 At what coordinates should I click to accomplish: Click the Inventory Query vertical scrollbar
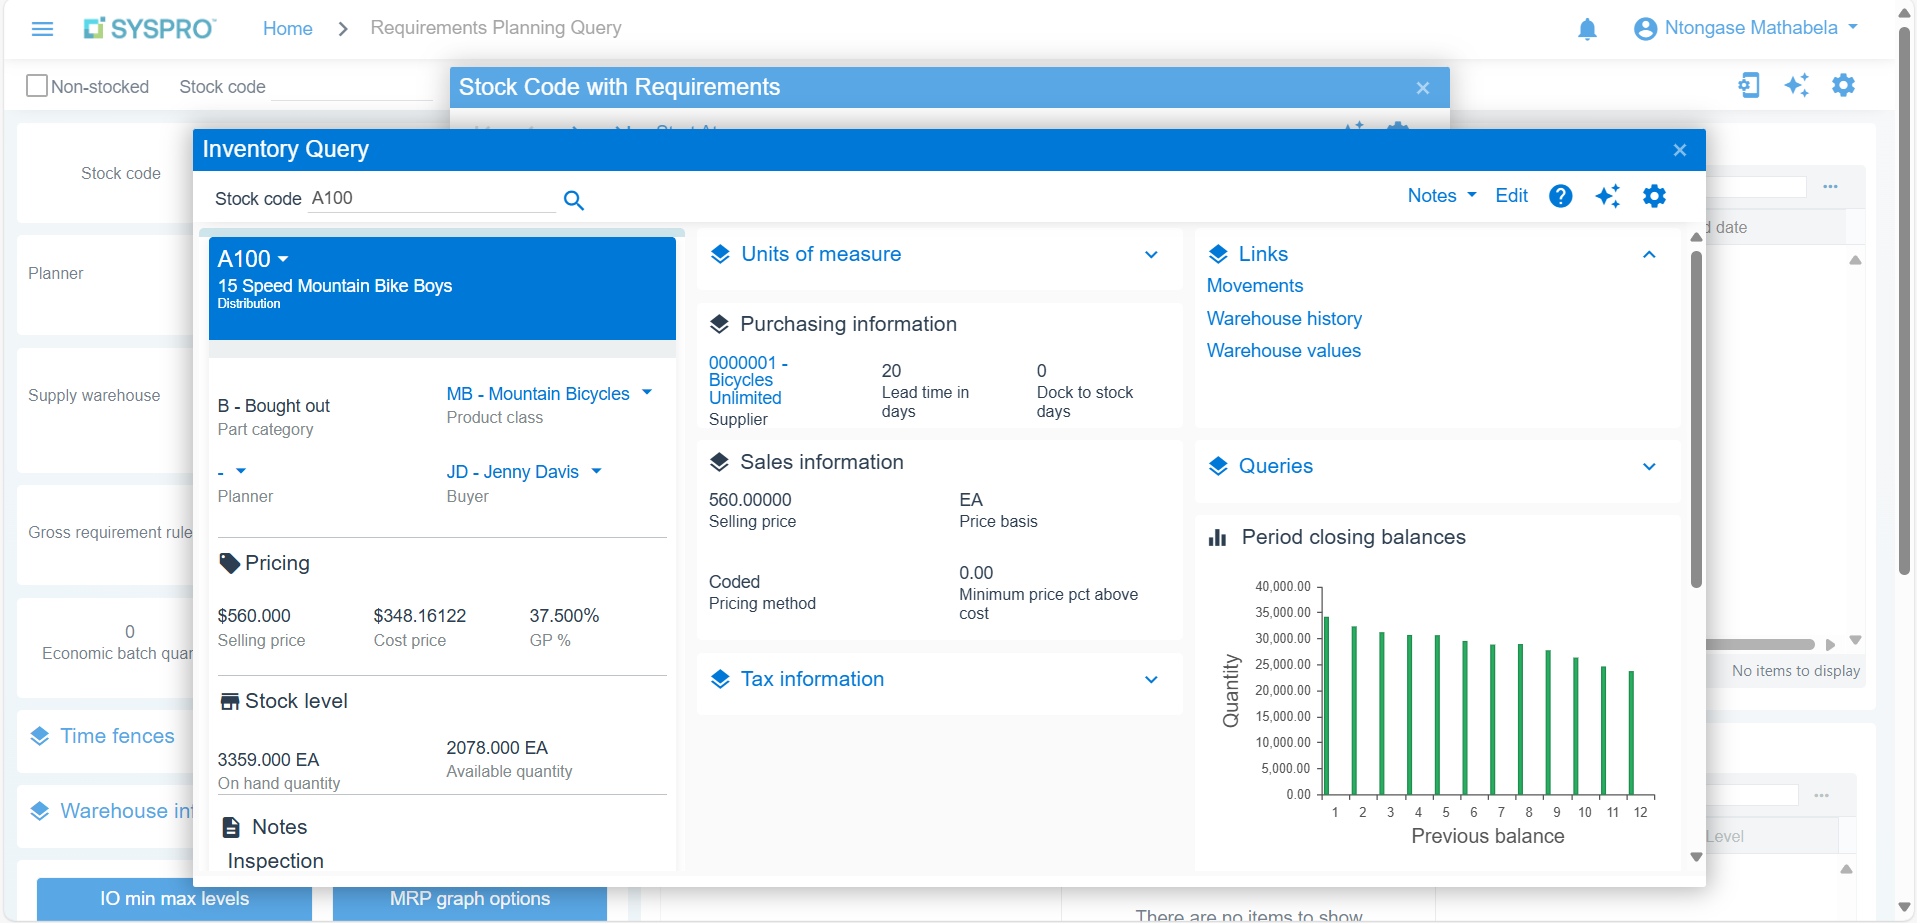click(1696, 420)
